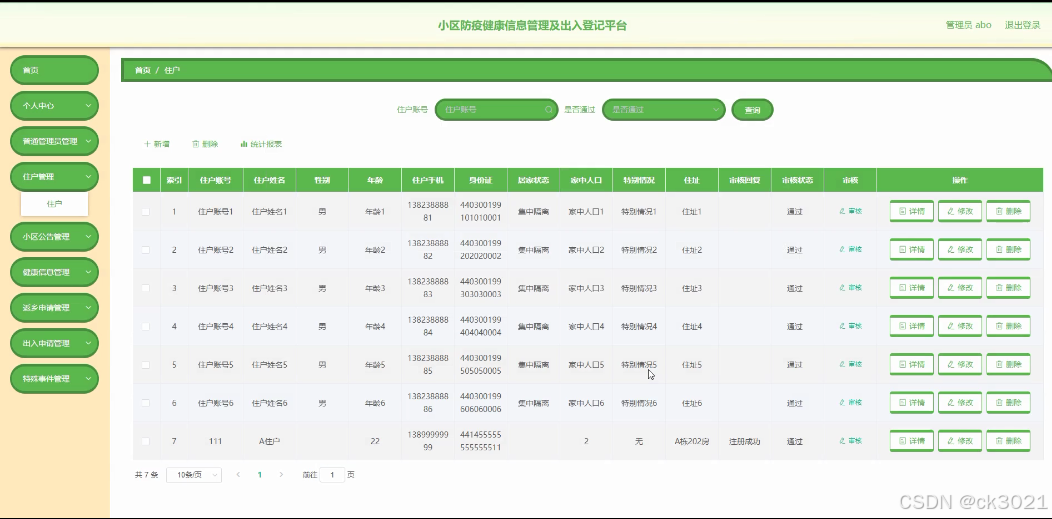1052x519 pixels.
Task: Check the checkbox for row 5
Action: [x=146, y=364]
